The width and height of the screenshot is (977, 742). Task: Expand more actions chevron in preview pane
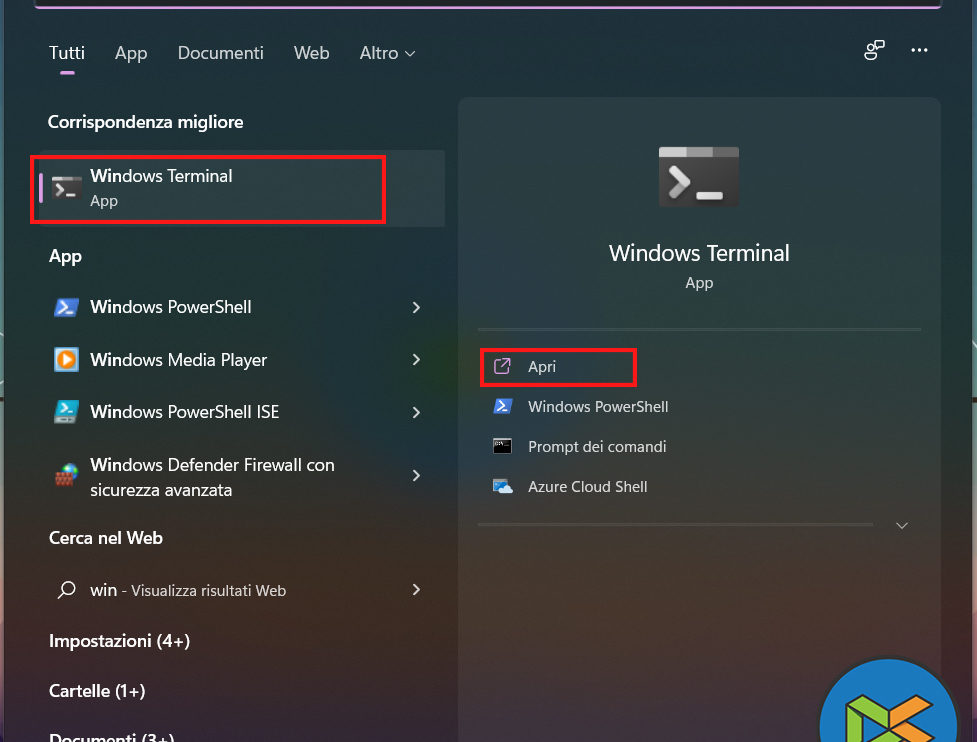coord(902,526)
